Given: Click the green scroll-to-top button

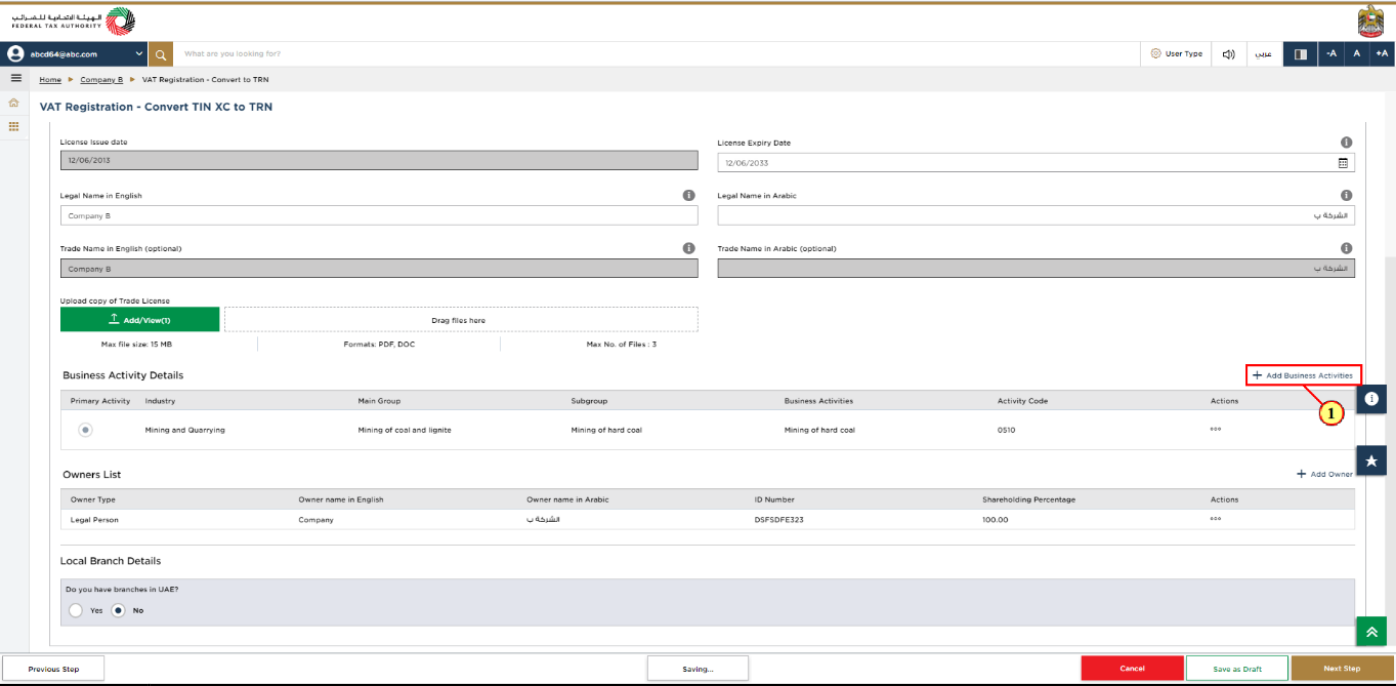Looking at the screenshot, I should pyautogui.click(x=1371, y=631).
